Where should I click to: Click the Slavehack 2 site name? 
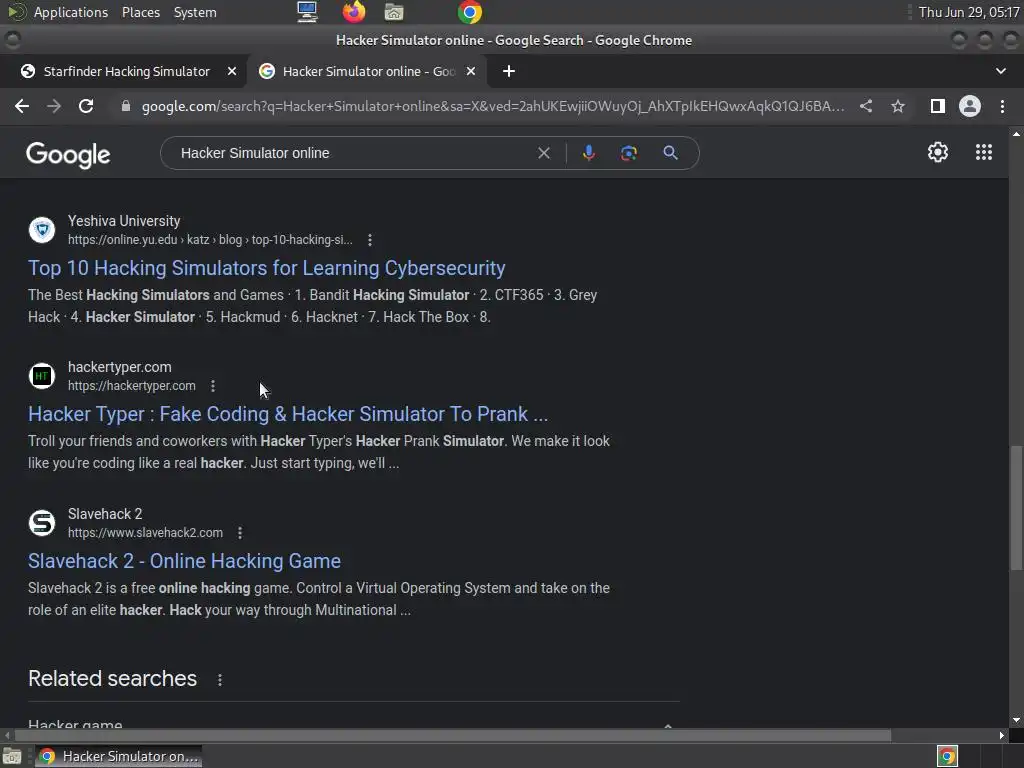(104, 514)
